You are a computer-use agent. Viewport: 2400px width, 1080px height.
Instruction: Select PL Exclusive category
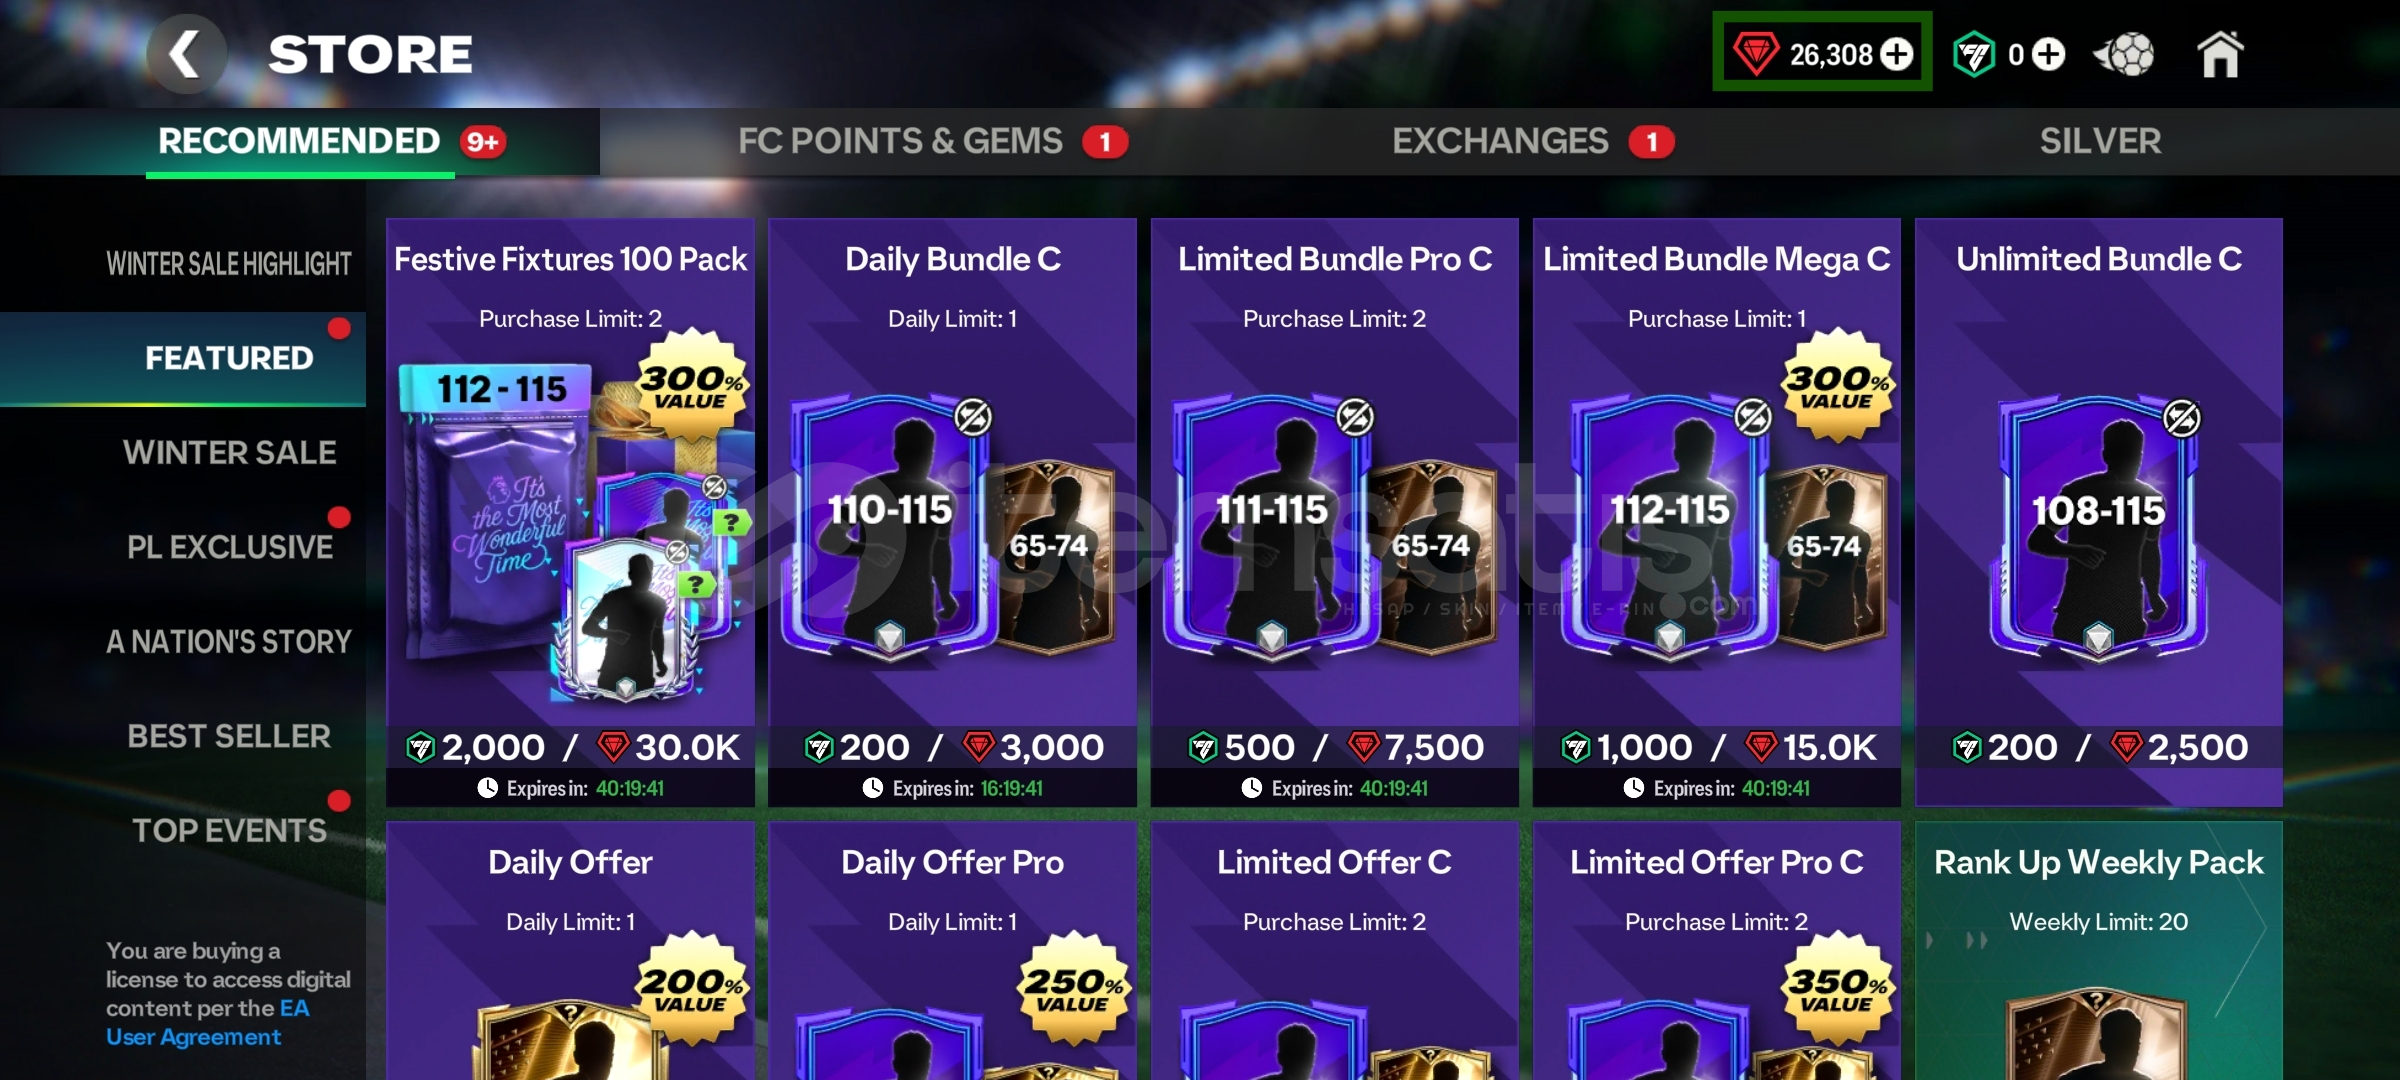[x=229, y=547]
